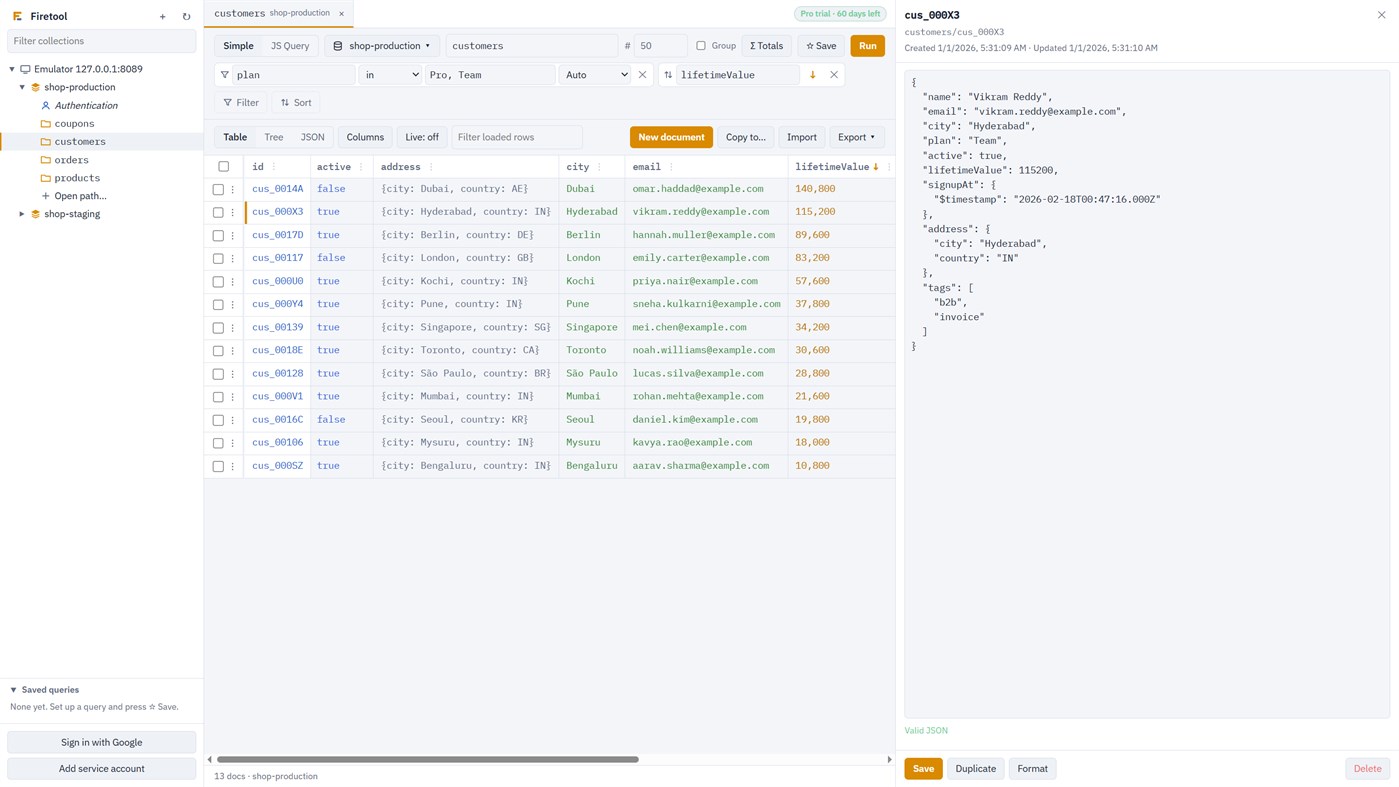Click the horizontal scrollbar below the table
The height and width of the screenshot is (787, 1399).
pyautogui.click(x=428, y=760)
